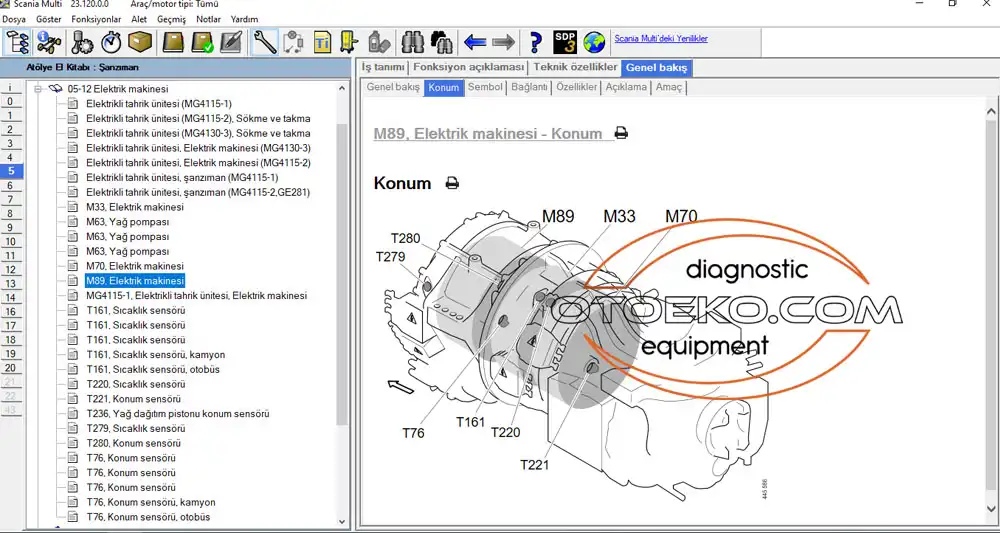Select main group 0 in the left index
The image size is (1000, 533).
[x=11, y=101]
